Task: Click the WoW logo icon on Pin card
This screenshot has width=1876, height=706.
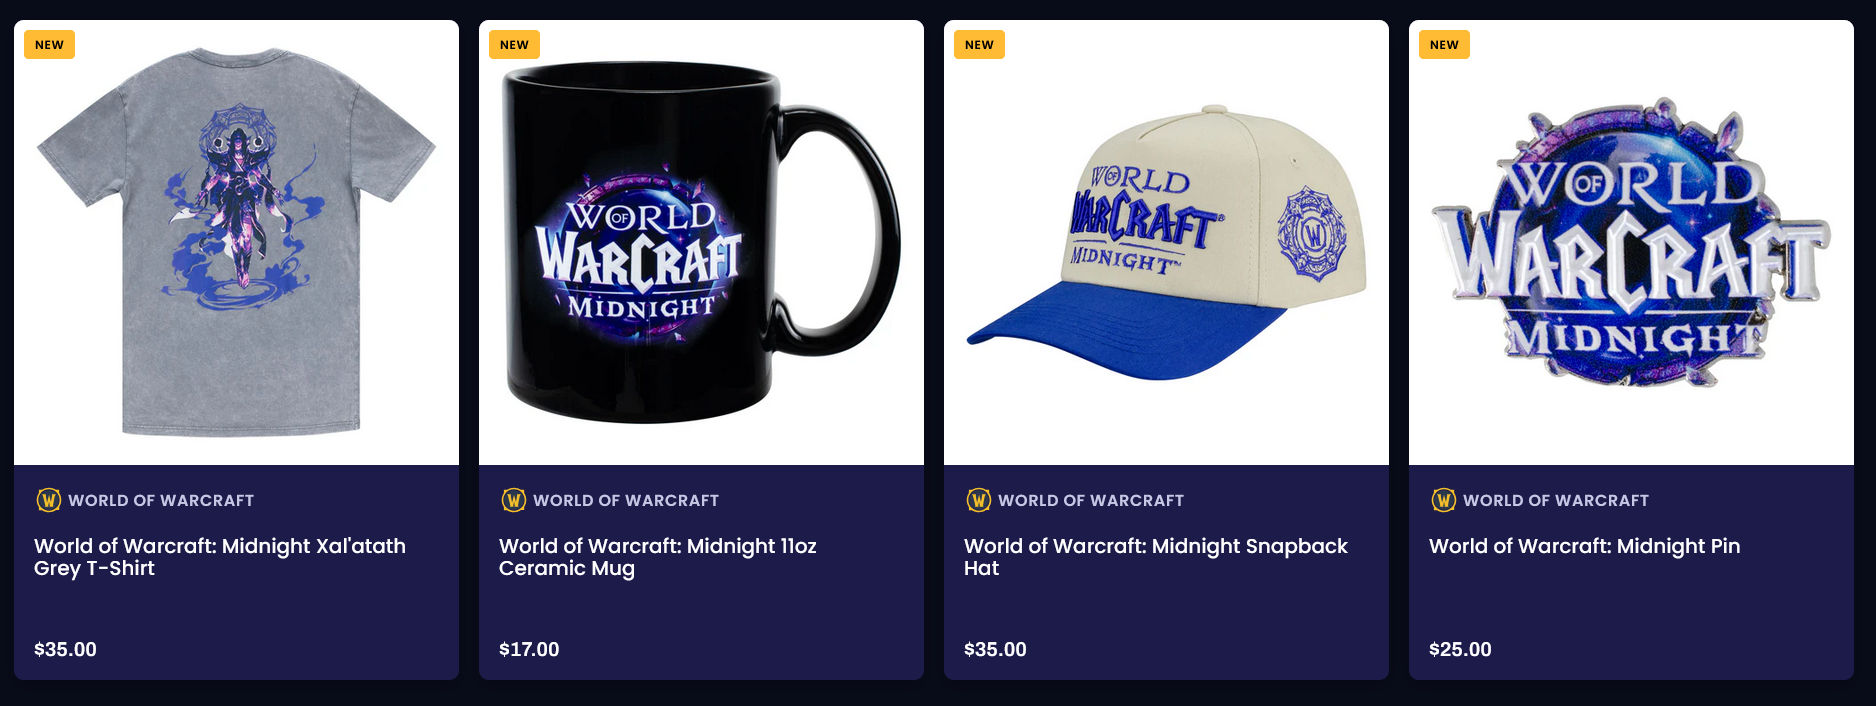Action: [x=1444, y=500]
